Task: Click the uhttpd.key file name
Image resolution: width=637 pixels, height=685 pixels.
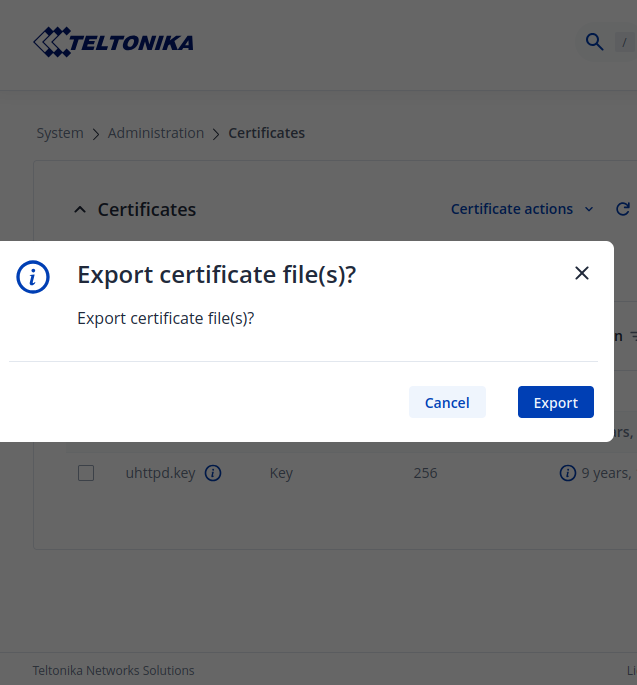Action: coord(160,473)
